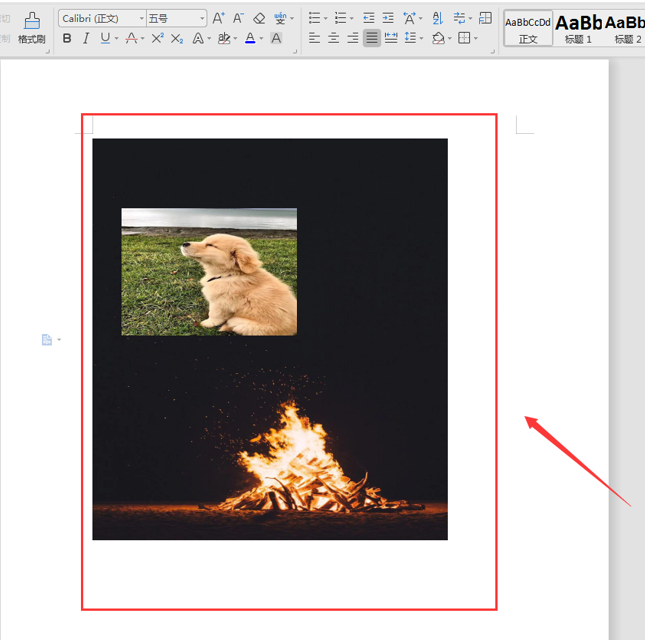This screenshot has height=640, width=645.
Task: Click the distributed alignment icon
Action: (x=391, y=38)
